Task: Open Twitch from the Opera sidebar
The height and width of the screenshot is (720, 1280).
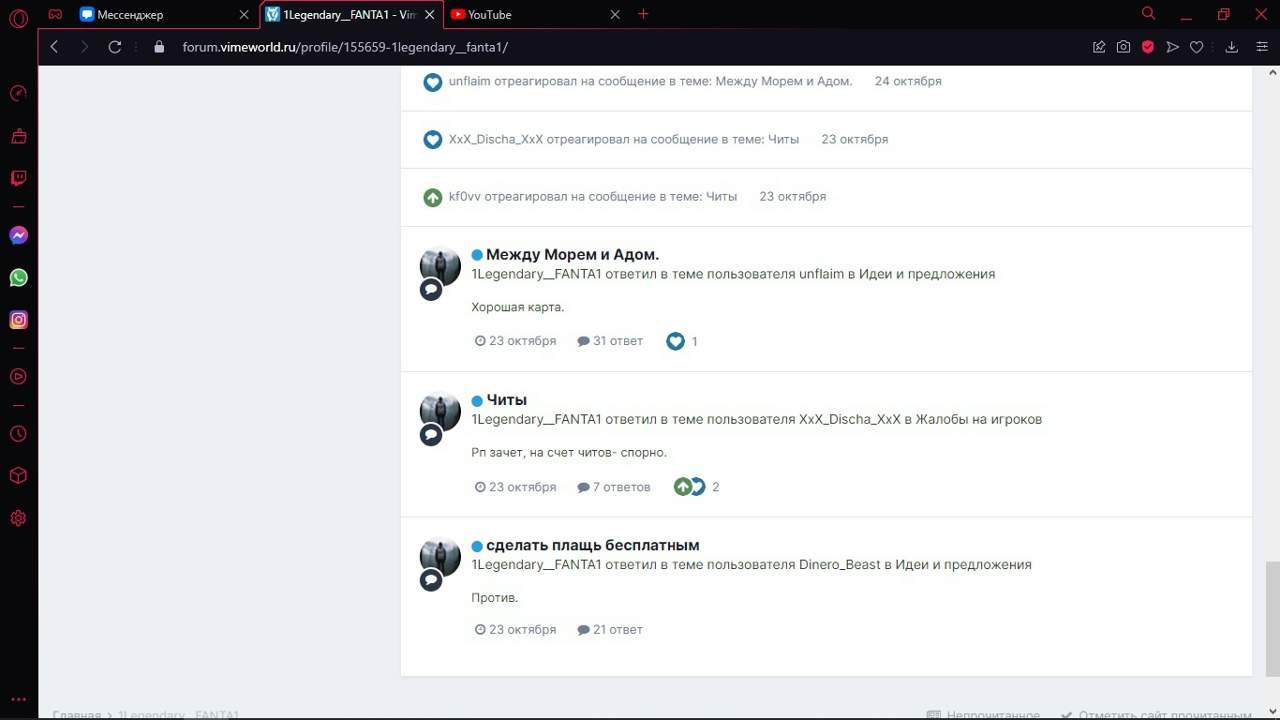Action: click(18, 178)
